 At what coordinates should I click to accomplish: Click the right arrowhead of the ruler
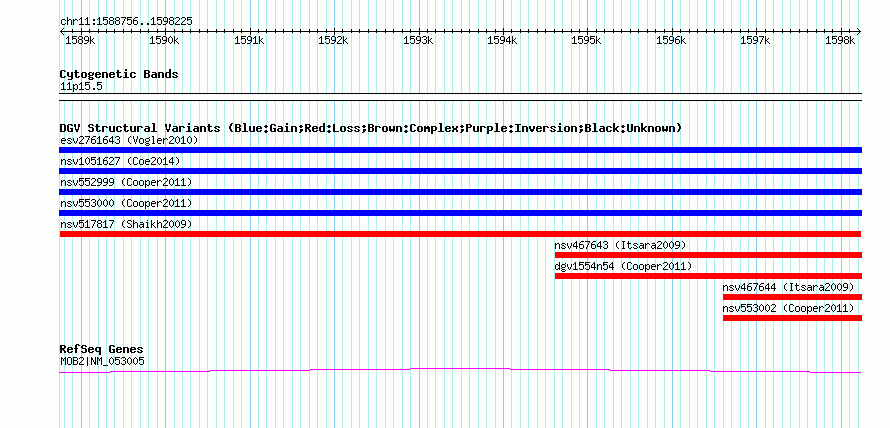(x=858, y=31)
